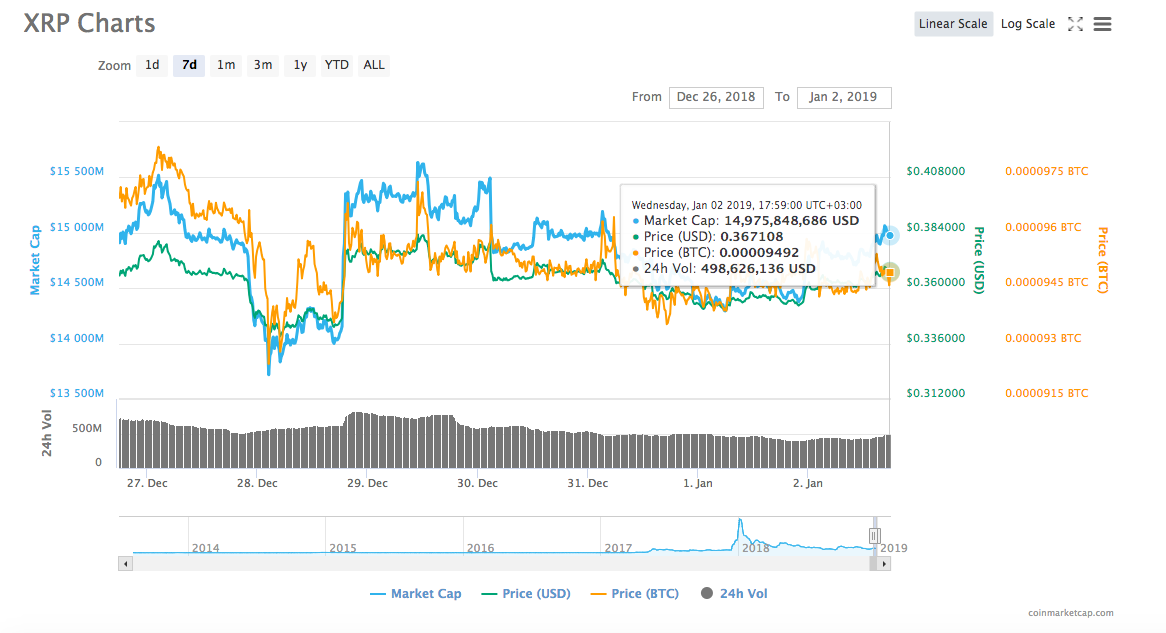This screenshot has height=633, width=1166.
Task: Open the chart hamburger menu
Action: click(1103, 24)
